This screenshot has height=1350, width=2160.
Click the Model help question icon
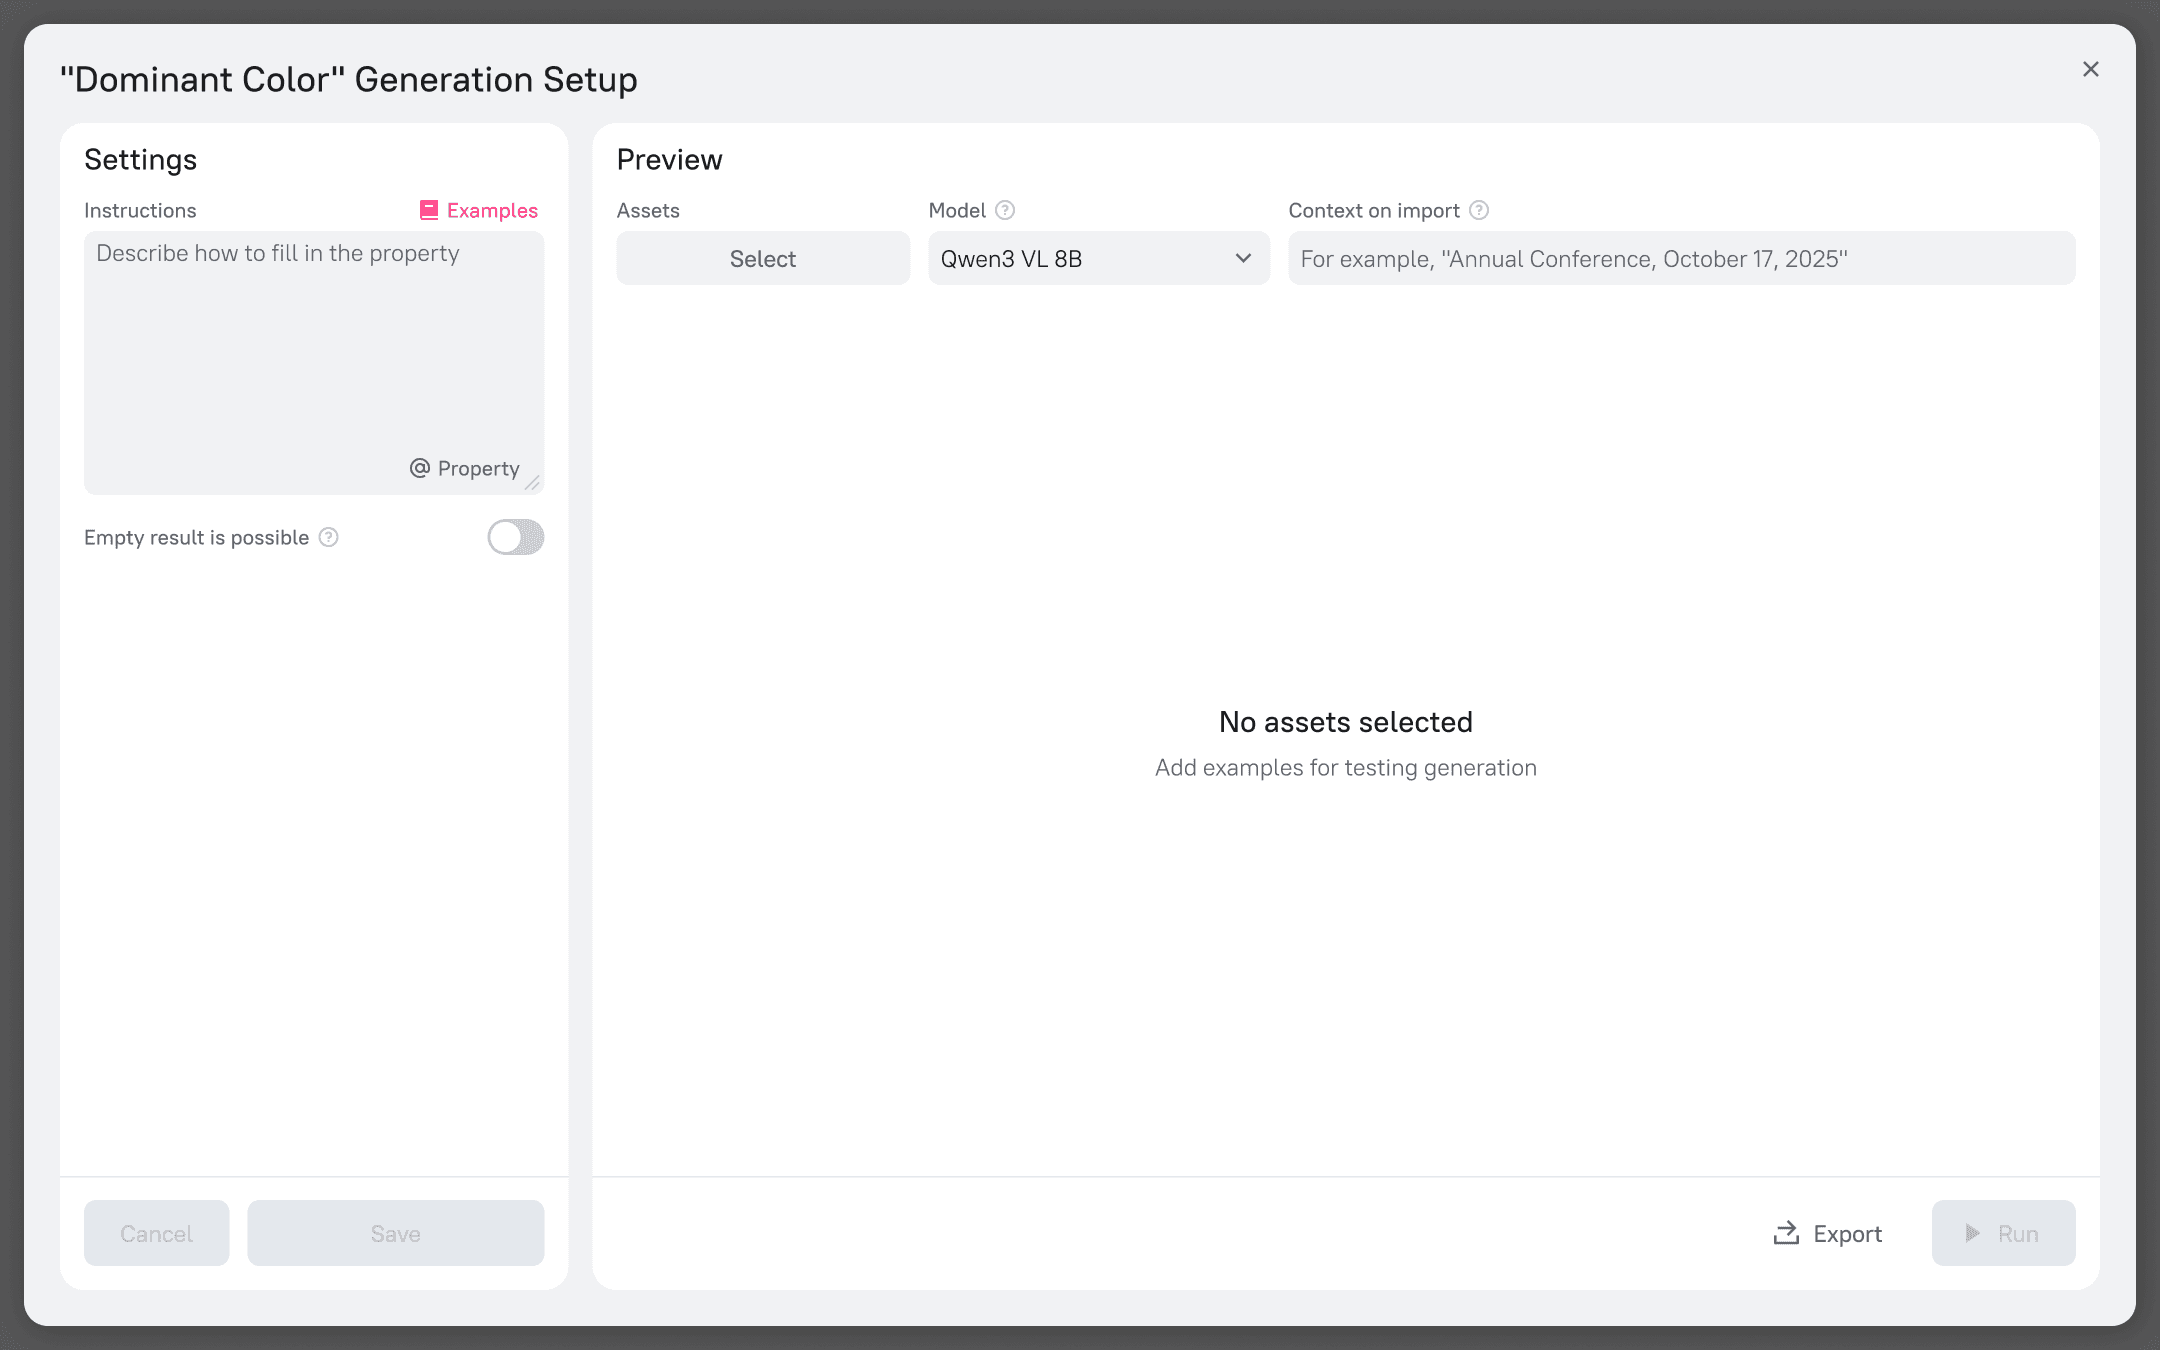click(1005, 210)
